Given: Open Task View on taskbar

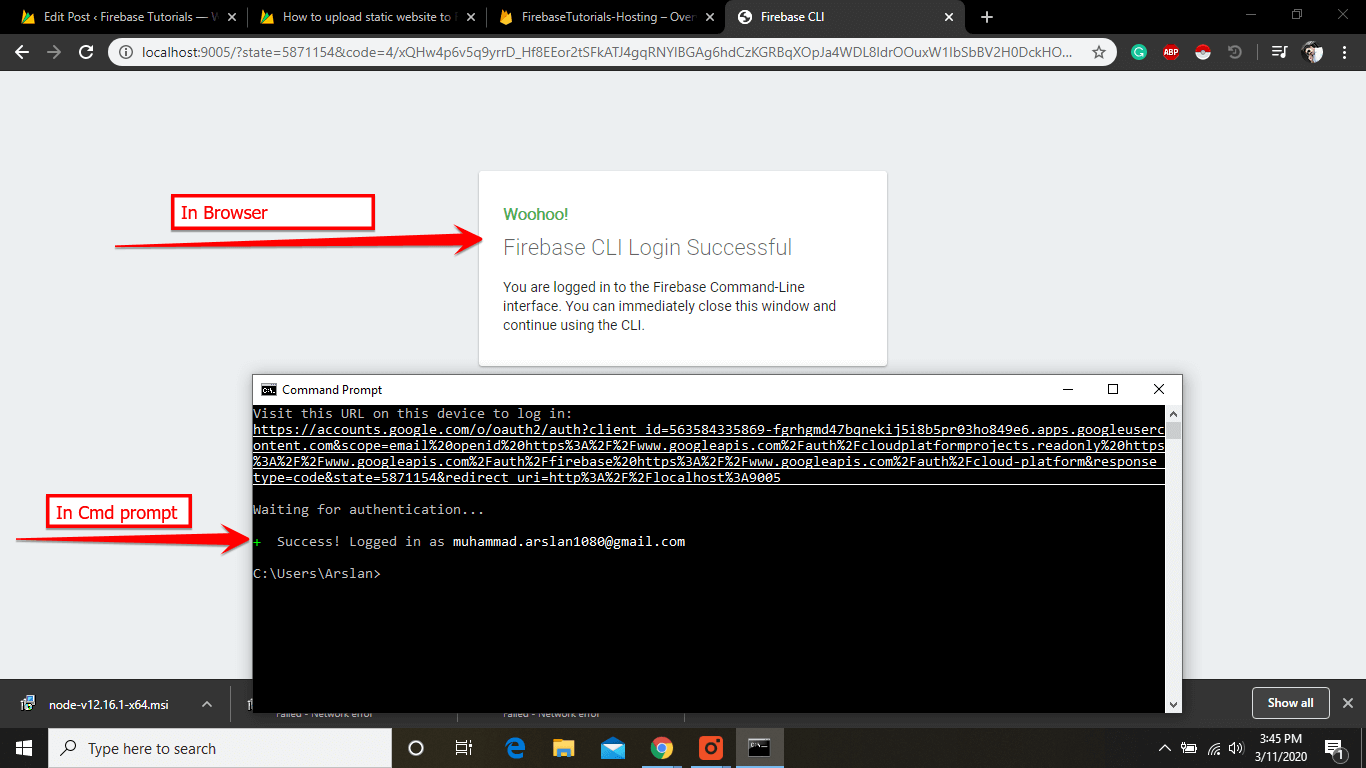Looking at the screenshot, I should [464, 748].
